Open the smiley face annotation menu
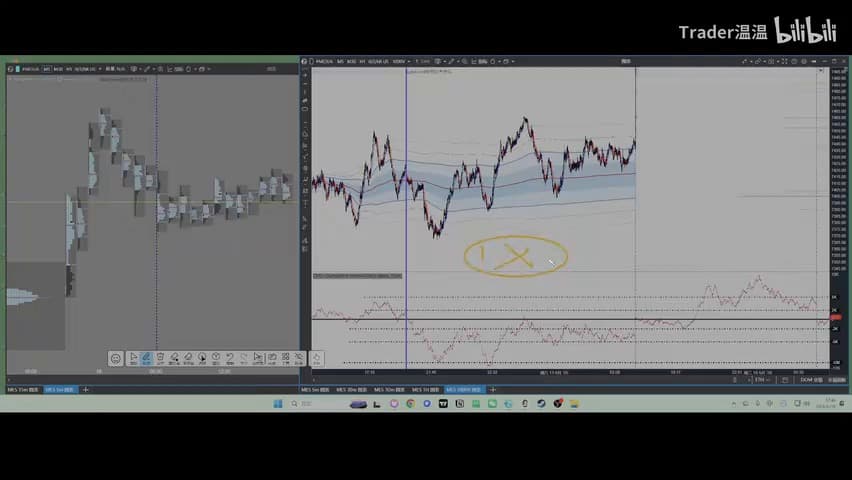This screenshot has width=852, height=480. [x=116, y=358]
